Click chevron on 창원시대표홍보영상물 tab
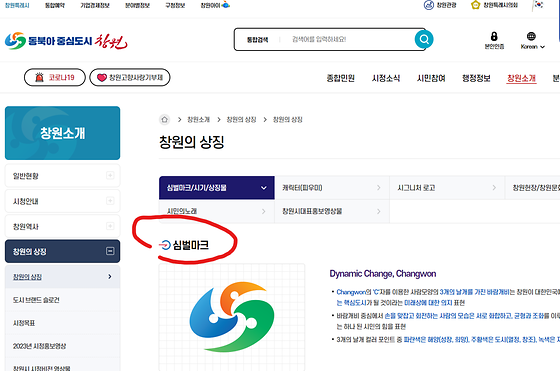 379,211
